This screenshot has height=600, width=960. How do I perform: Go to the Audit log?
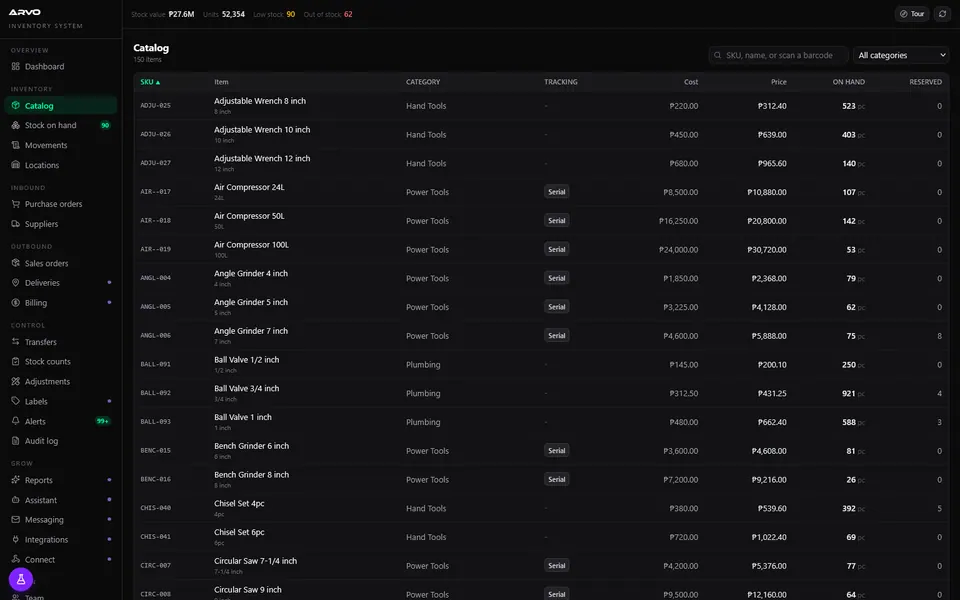61,440
